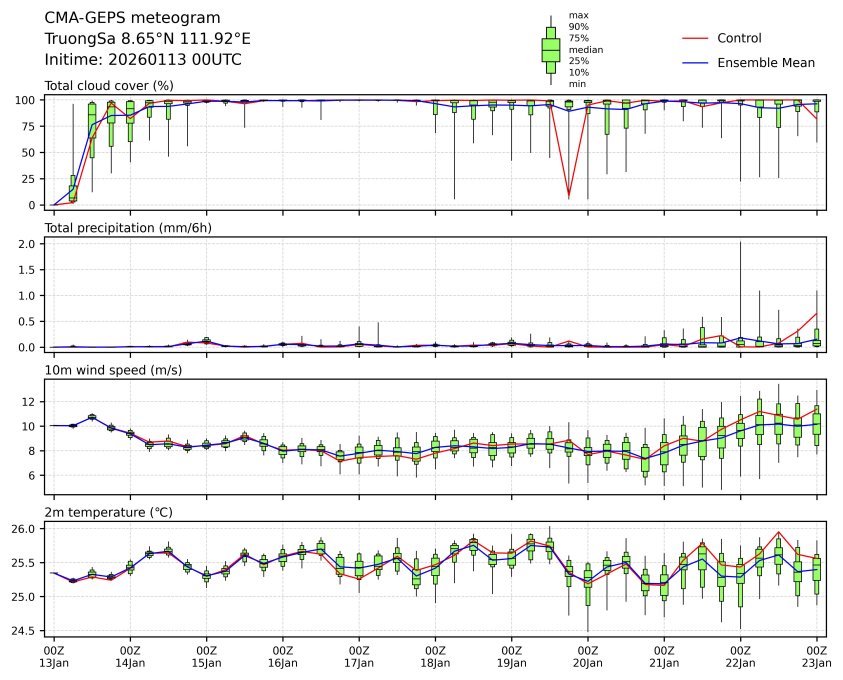Click the "2m temperature (℃)" panel title
This screenshot has width=843, height=680.
point(109,513)
